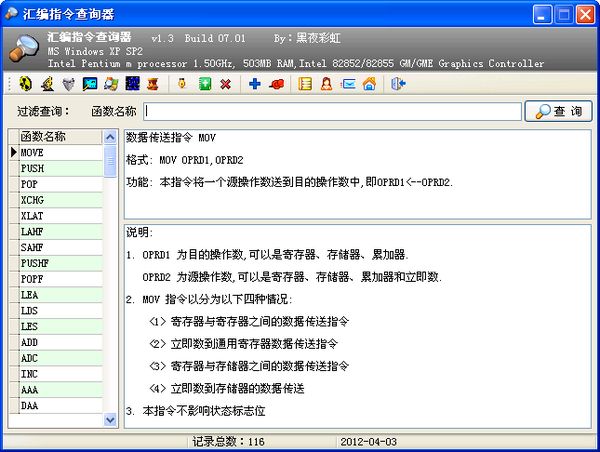Image resolution: width=600 pixels, height=452 pixels.
Task: Click the yellow-black radiation toolbar icon
Action: pos(26,83)
